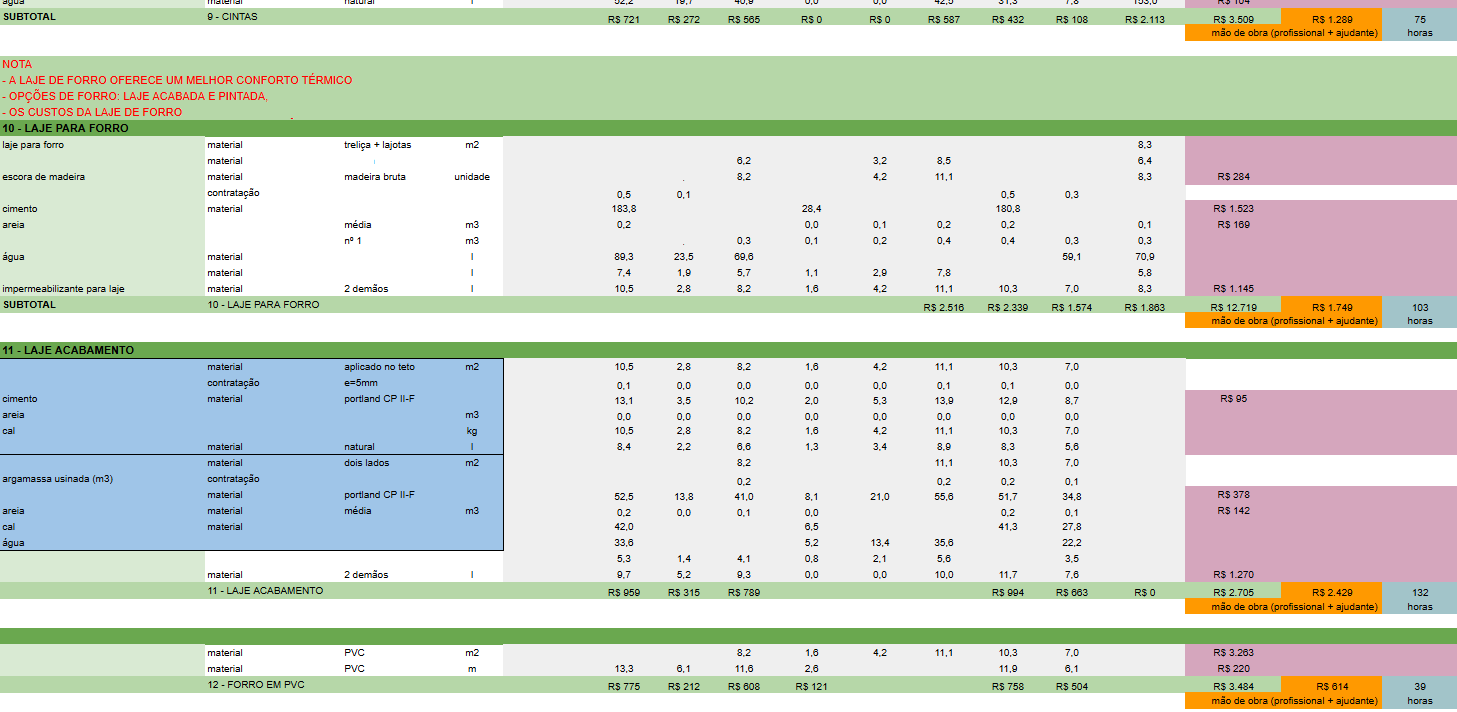Click the argamassa usinada (m3) cell
1457x712 pixels.
(x=57, y=479)
